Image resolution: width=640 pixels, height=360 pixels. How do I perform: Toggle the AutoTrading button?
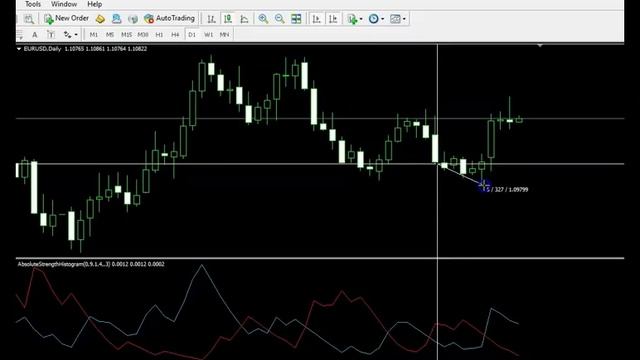click(x=169, y=18)
